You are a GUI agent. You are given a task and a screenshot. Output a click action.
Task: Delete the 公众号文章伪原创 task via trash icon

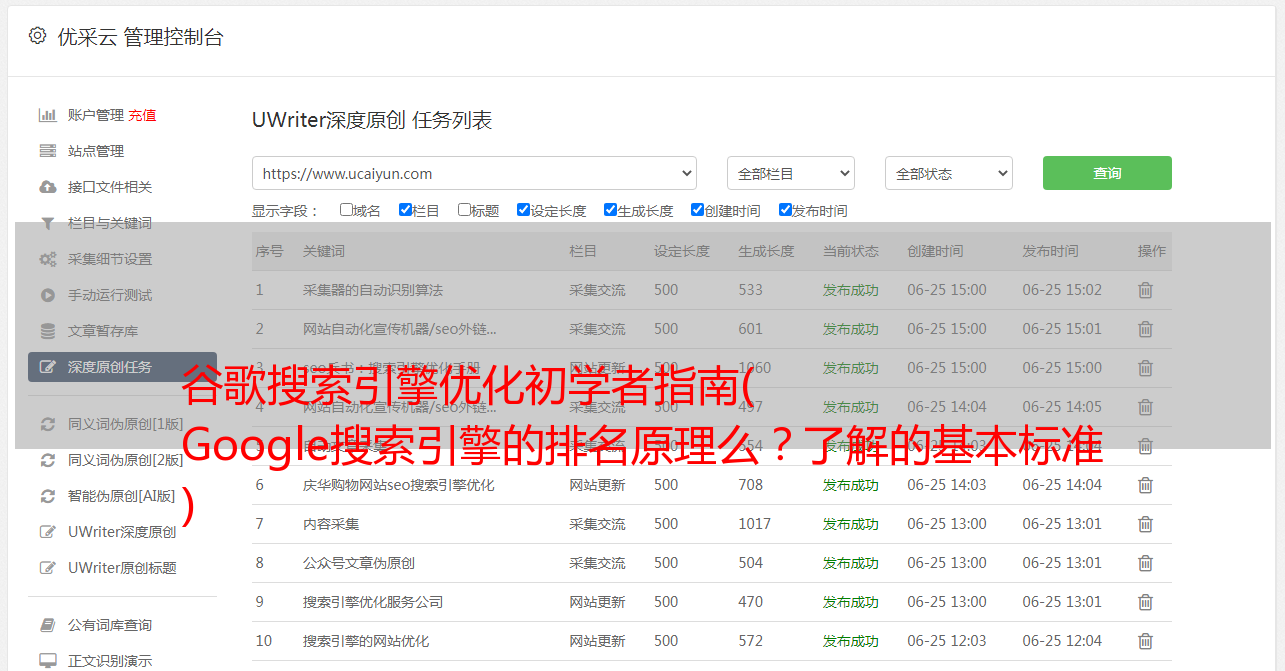pos(1146,563)
